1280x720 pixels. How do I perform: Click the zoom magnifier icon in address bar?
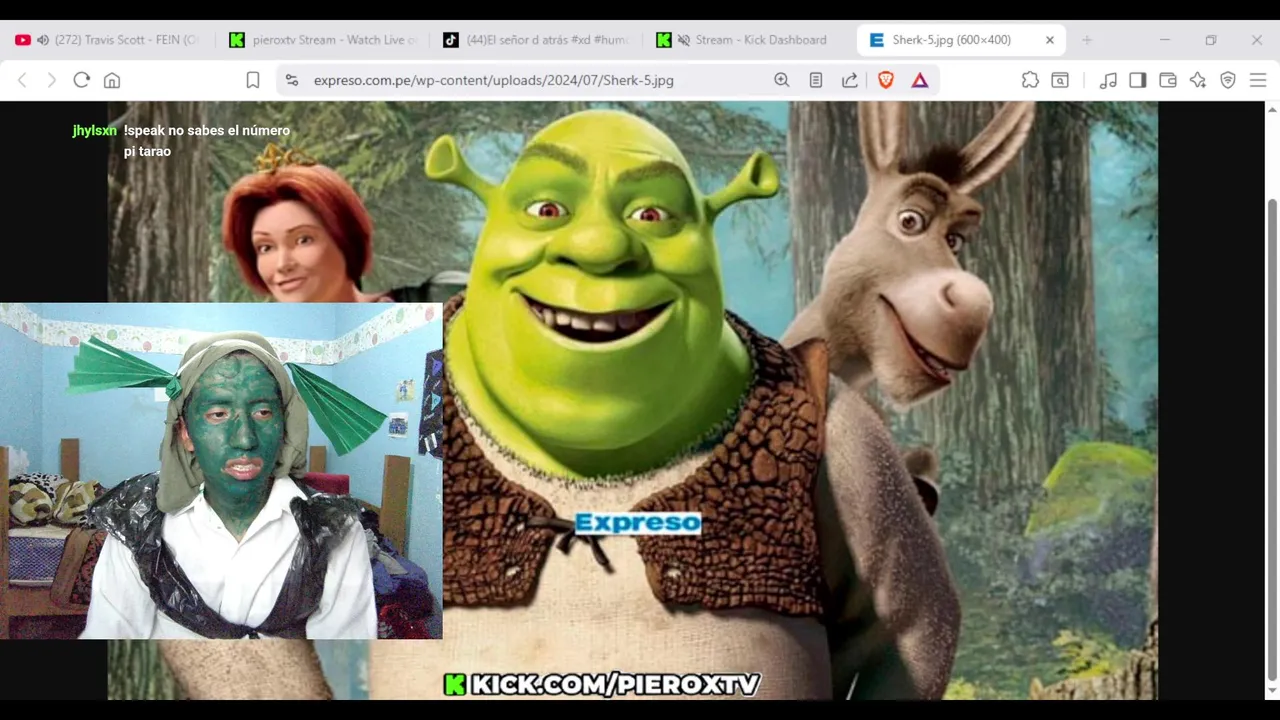pos(782,80)
